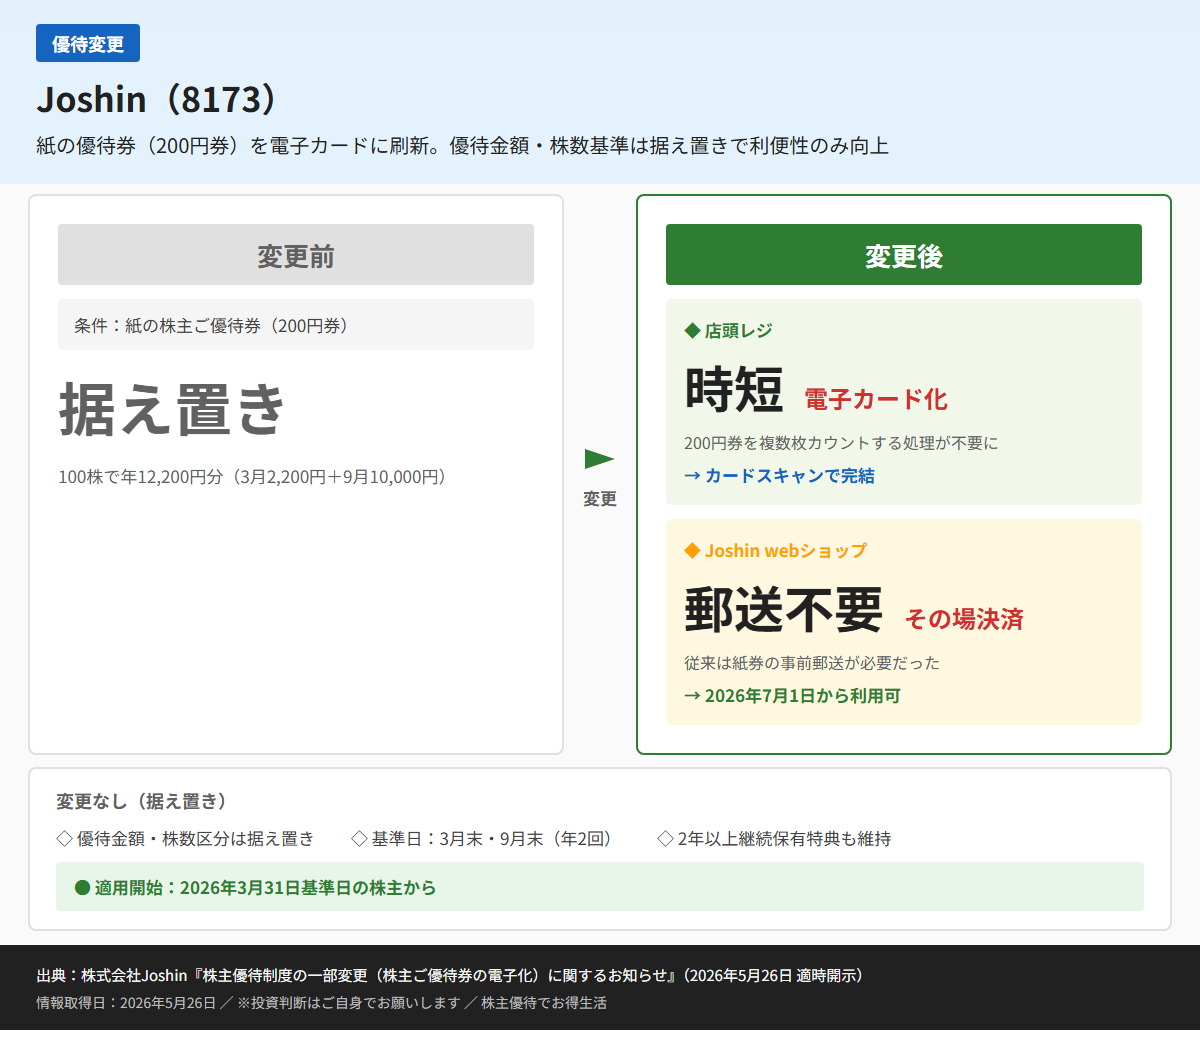This screenshot has width=1200, height=1054.
Task: Click the 2年以上継続保有特典も維持 item
Action: pyautogui.click(x=784, y=839)
